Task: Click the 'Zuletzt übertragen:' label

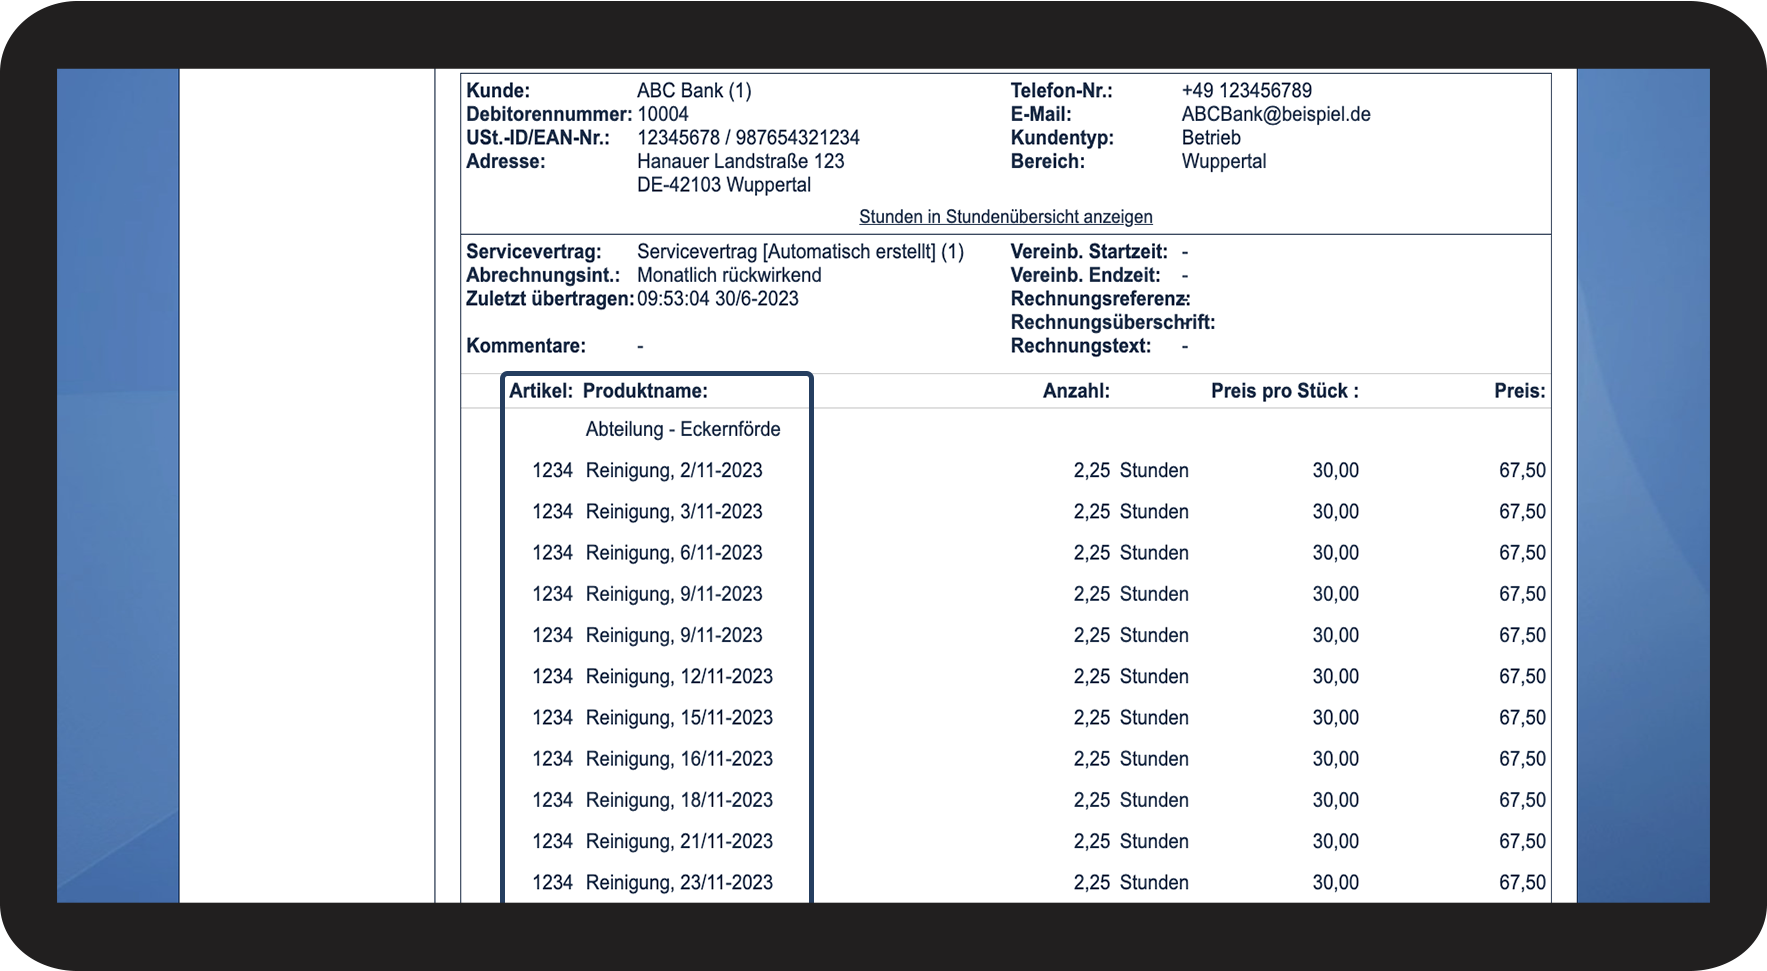Action: [550, 299]
